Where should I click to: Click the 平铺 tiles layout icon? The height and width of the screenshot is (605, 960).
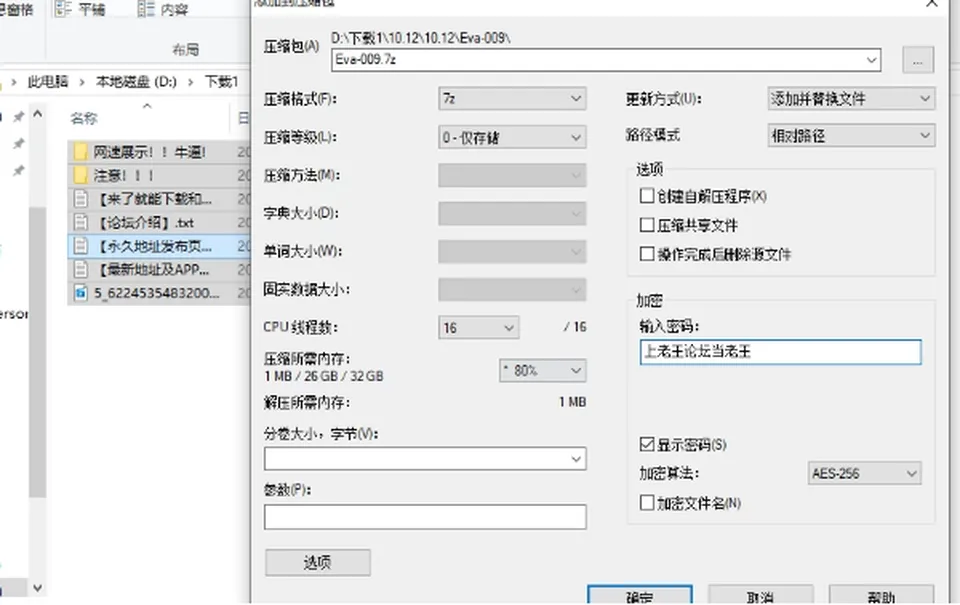click(x=63, y=9)
